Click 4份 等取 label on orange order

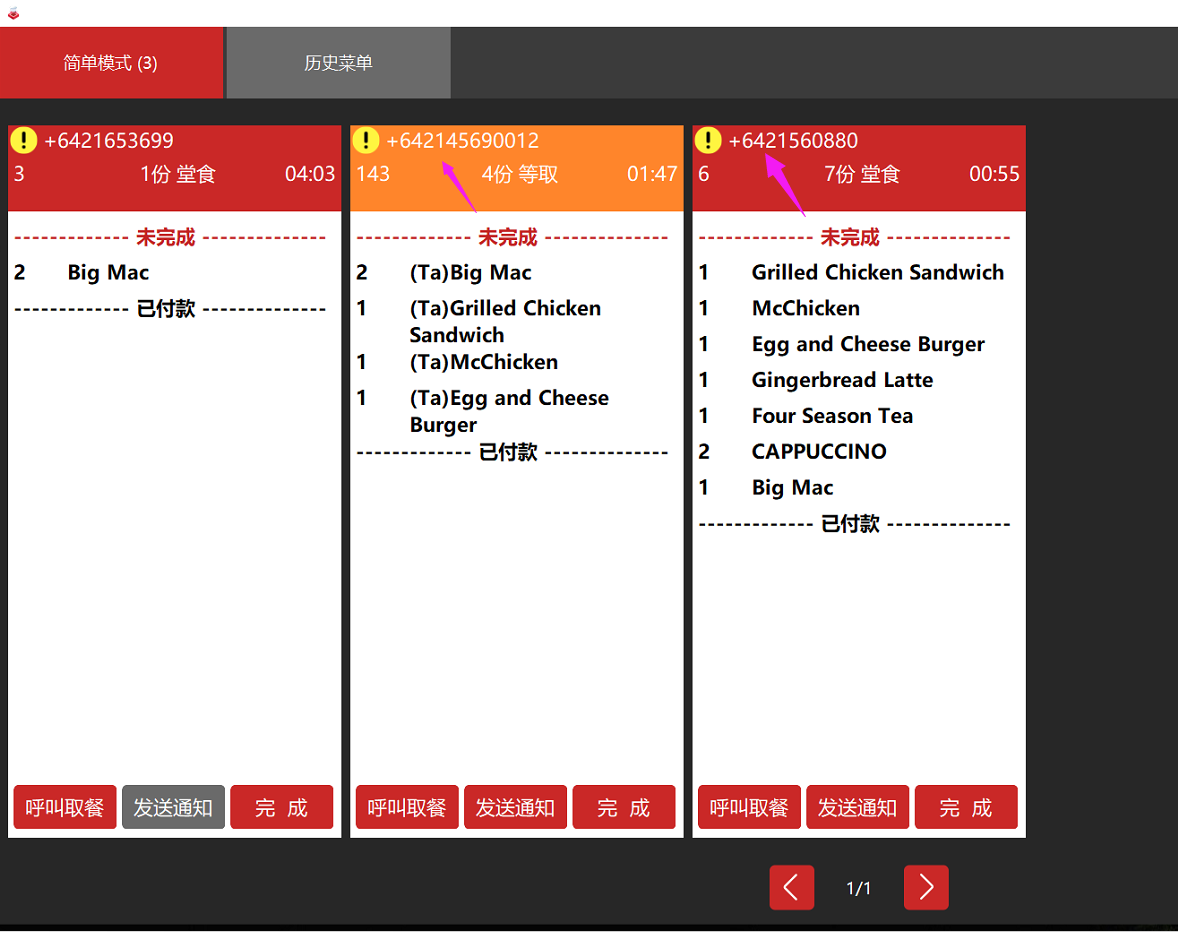pos(520,174)
